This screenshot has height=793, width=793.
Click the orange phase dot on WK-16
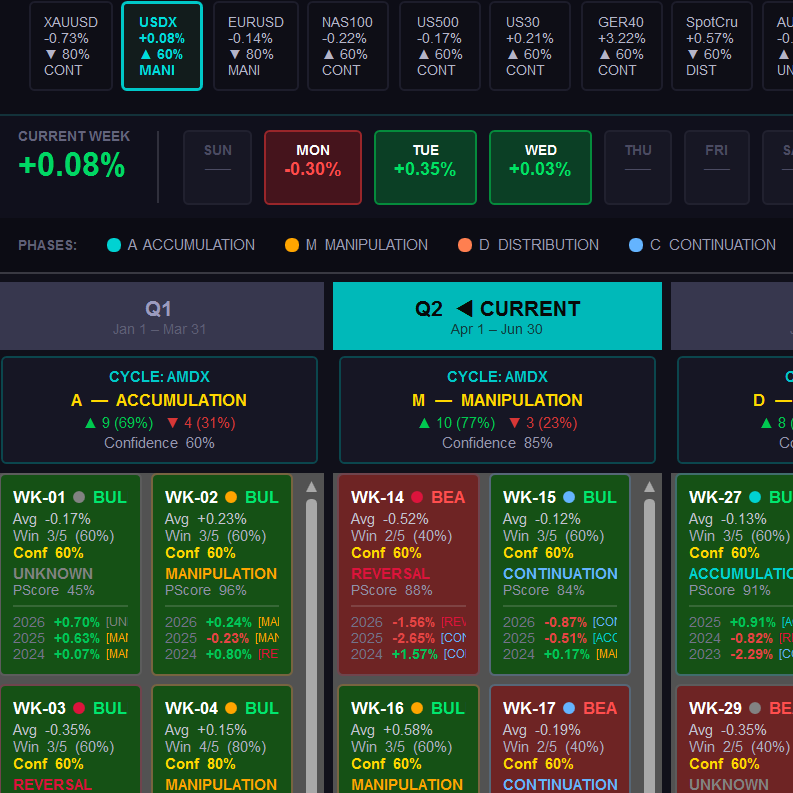tap(417, 708)
